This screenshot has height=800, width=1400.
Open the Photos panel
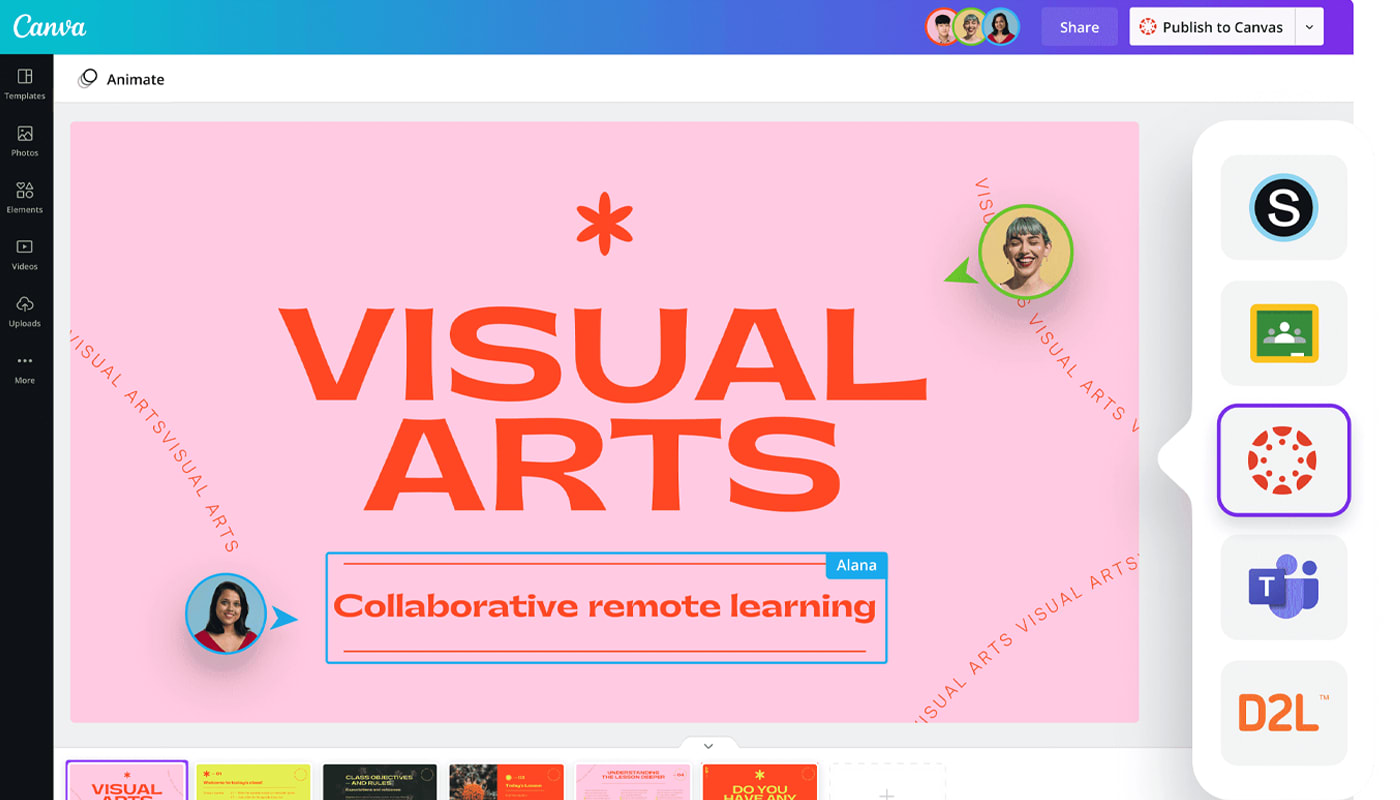coord(25,141)
